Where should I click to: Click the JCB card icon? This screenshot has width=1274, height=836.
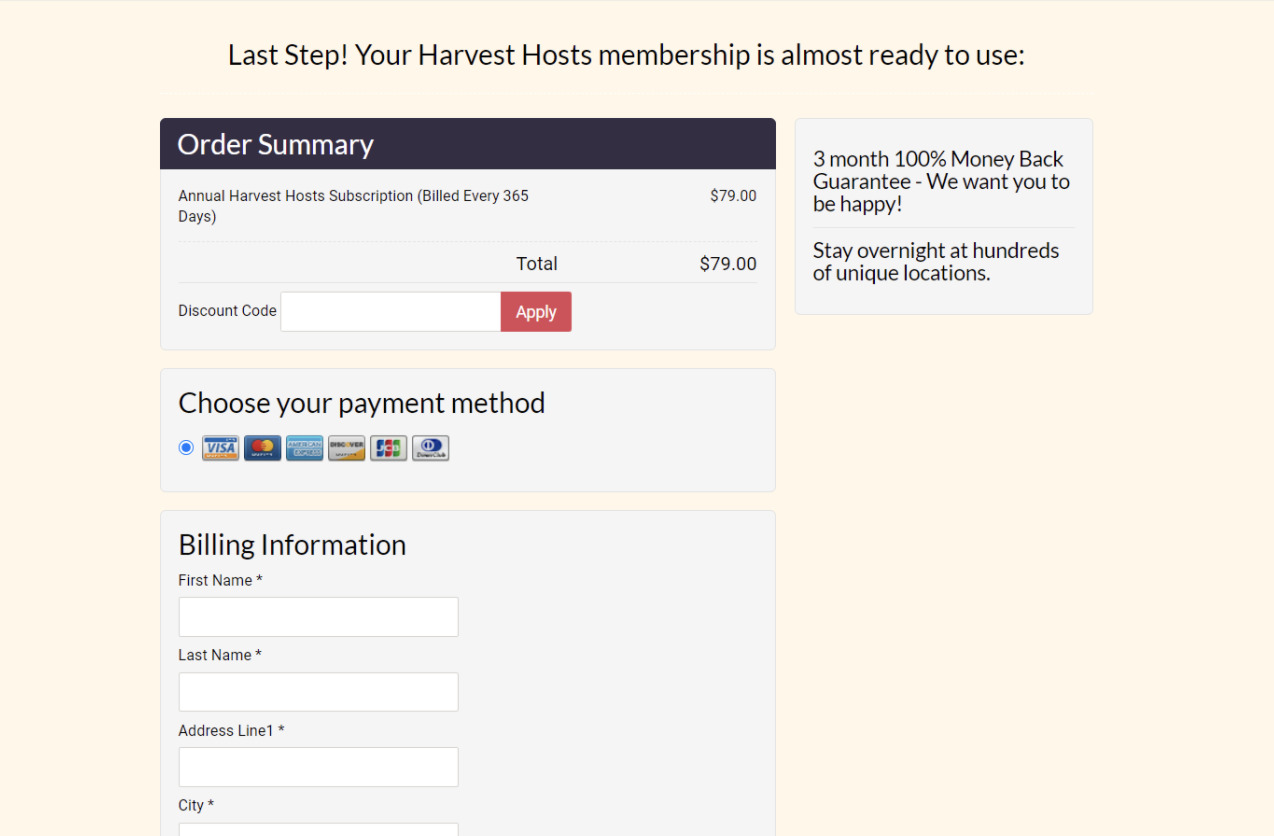[389, 448]
